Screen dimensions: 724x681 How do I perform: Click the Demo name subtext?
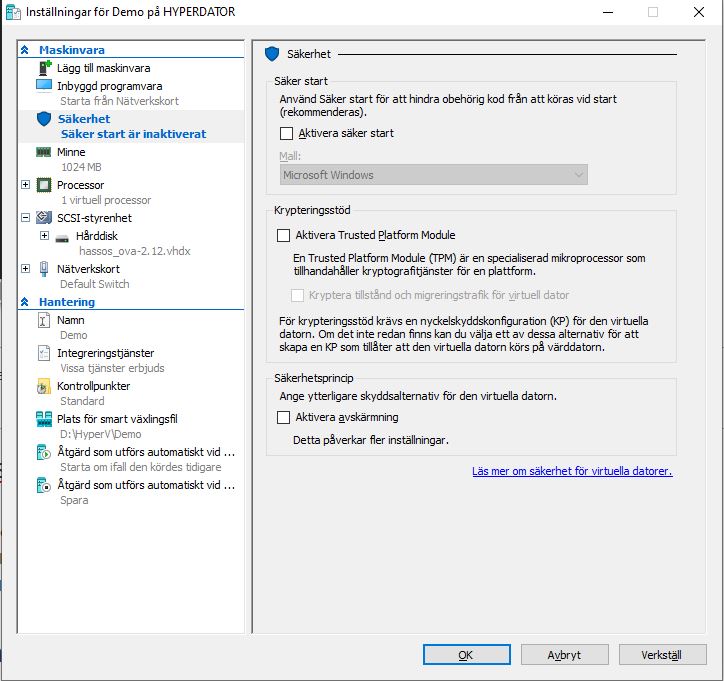(x=73, y=335)
